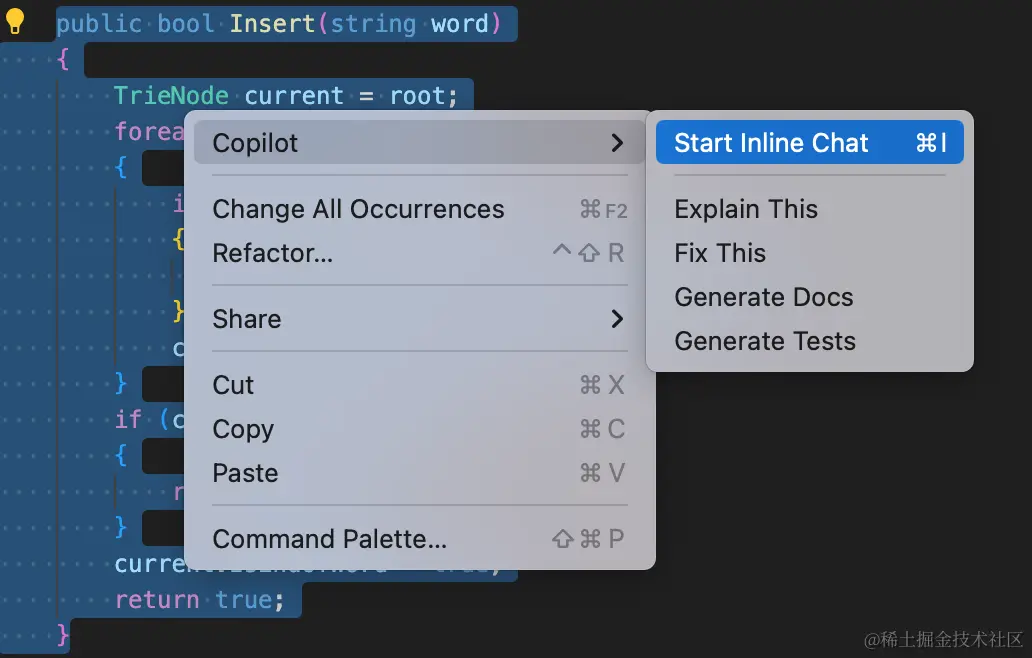Cut the selected code

tap(234, 385)
